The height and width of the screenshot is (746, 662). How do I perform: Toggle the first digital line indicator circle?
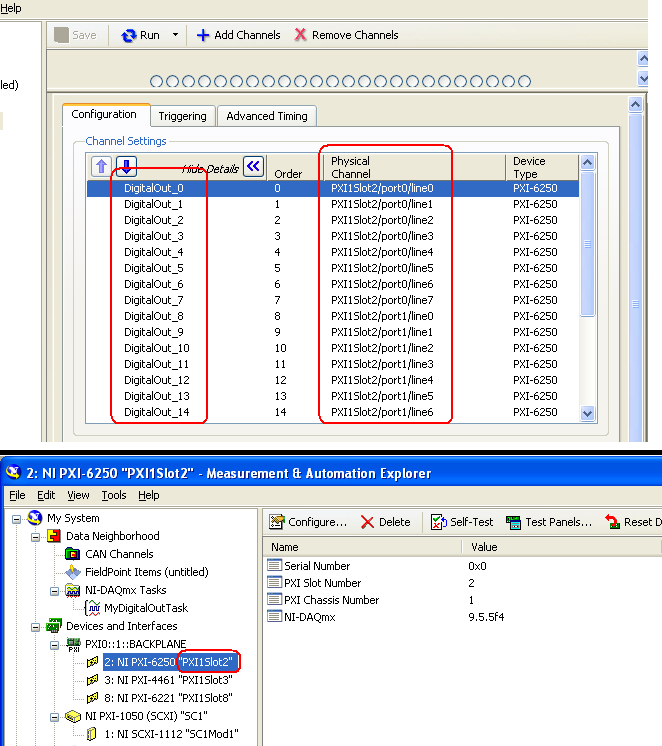point(156,81)
